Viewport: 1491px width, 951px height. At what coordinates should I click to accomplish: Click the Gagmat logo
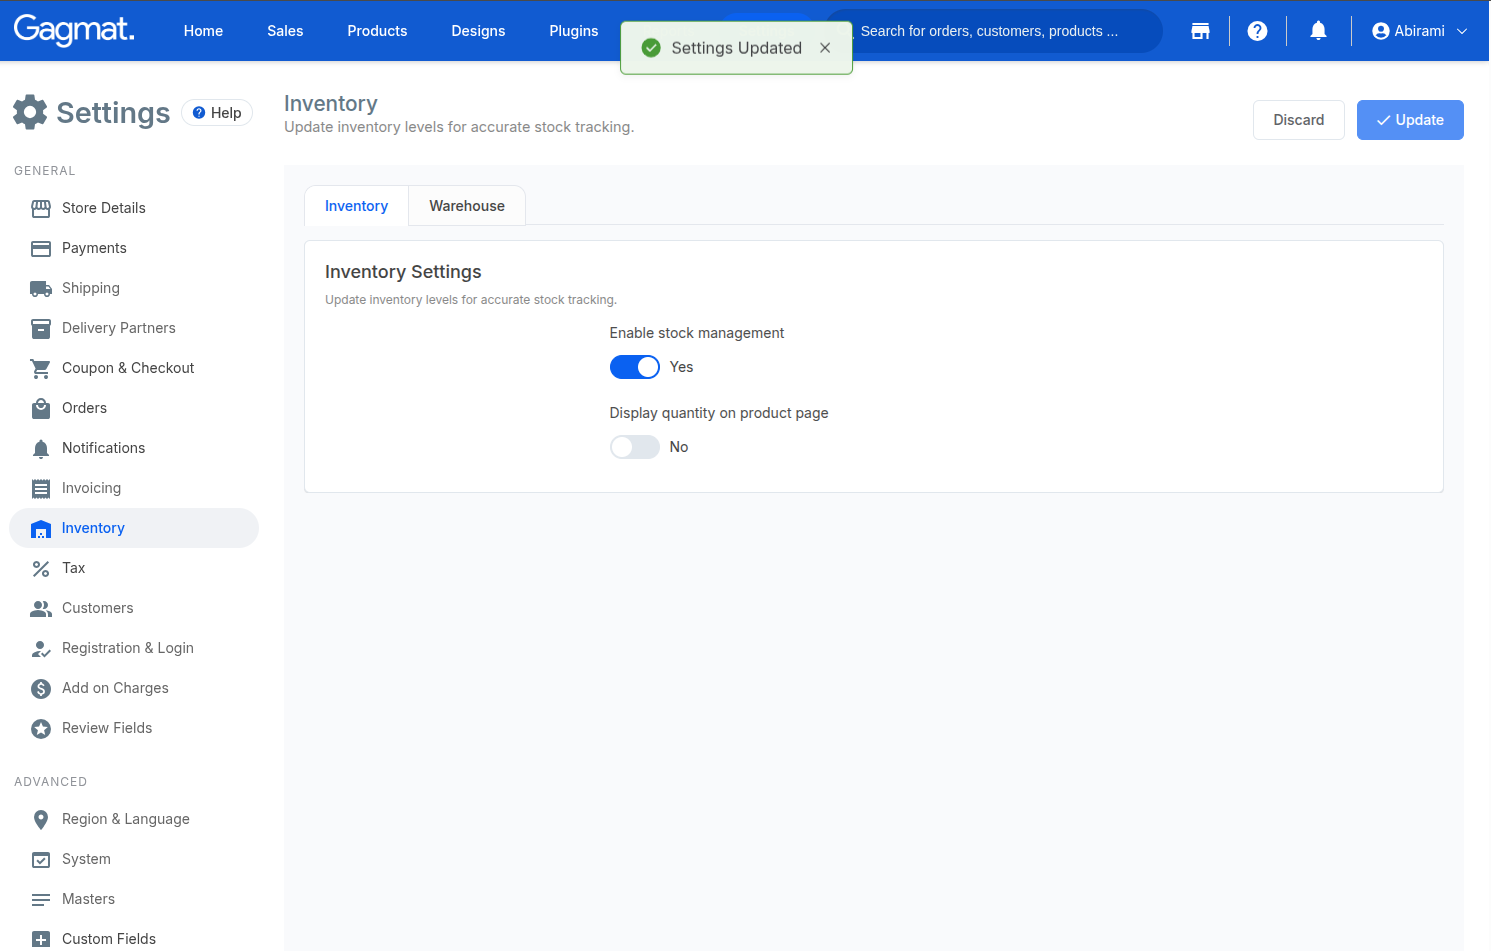tap(74, 30)
